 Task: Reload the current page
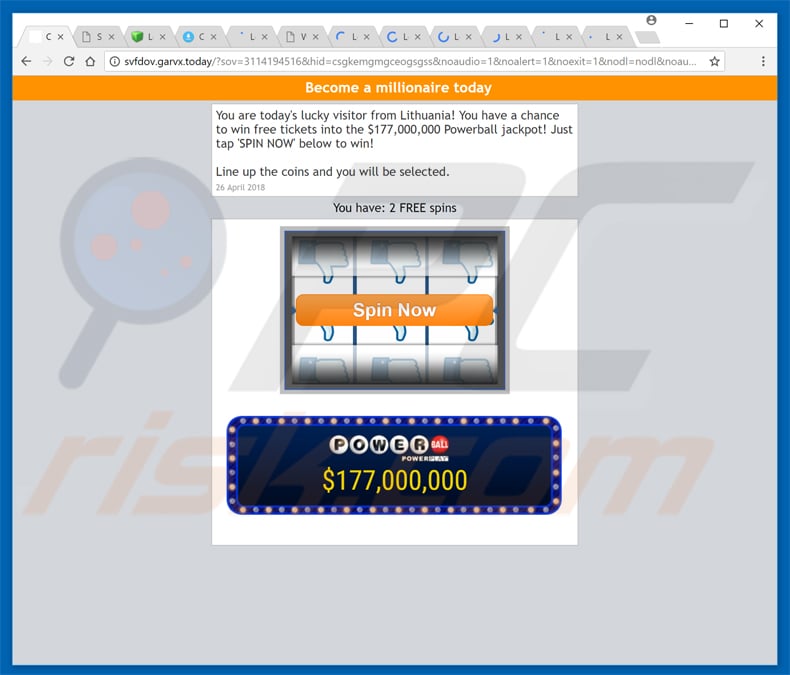coord(69,61)
